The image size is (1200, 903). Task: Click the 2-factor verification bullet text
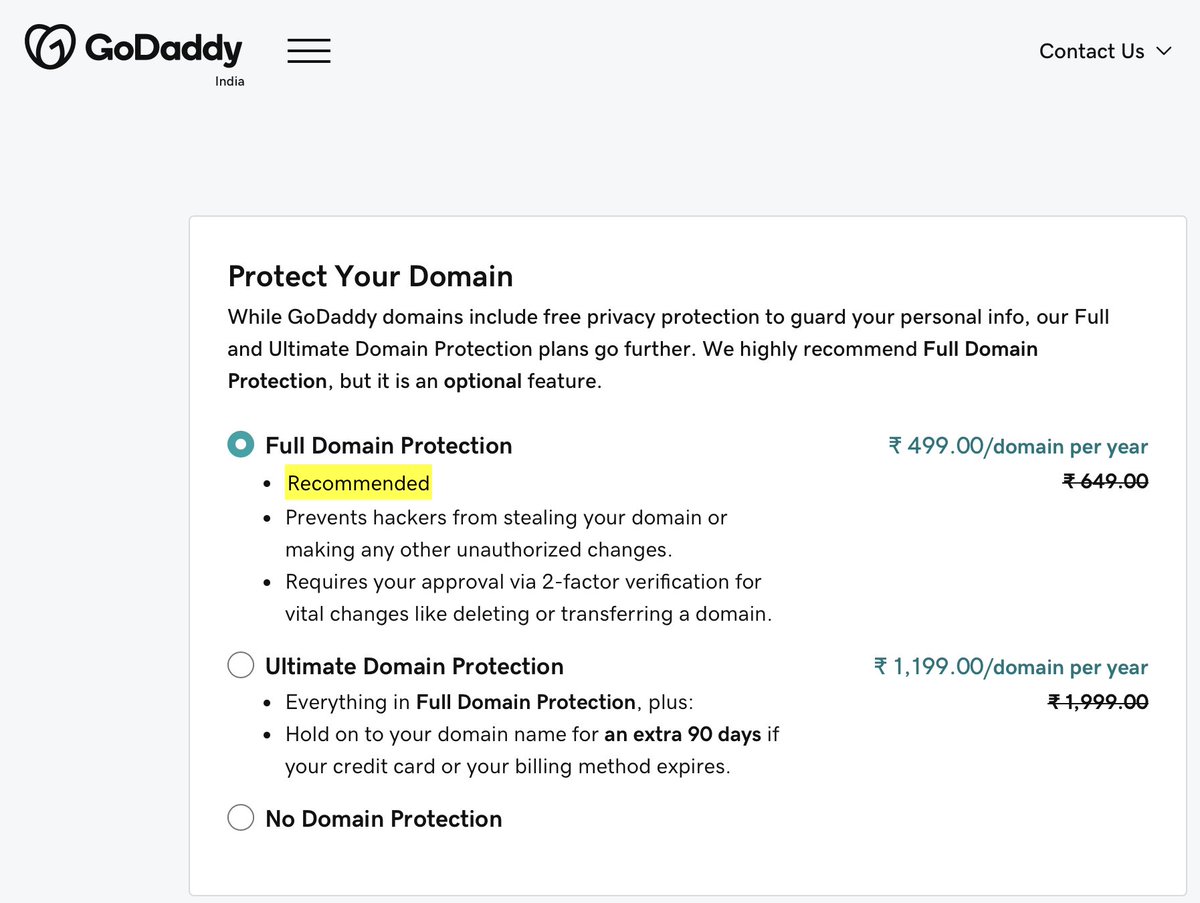(x=528, y=598)
